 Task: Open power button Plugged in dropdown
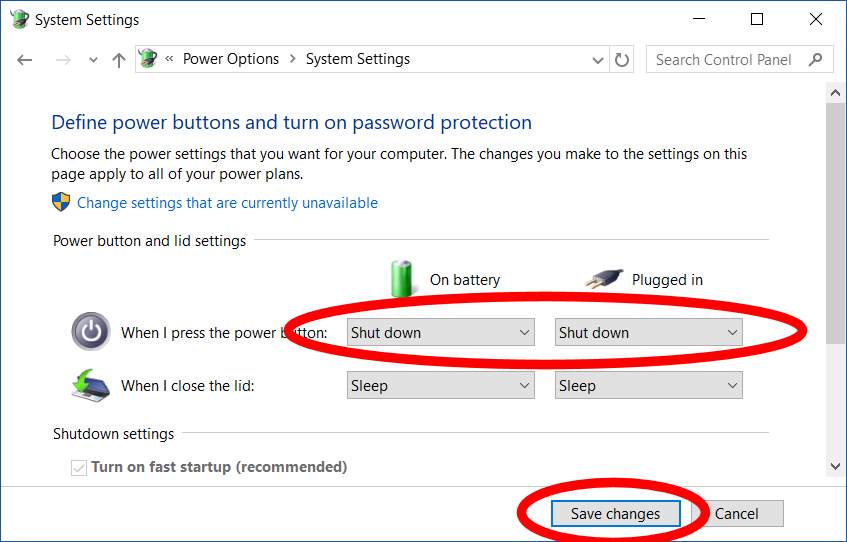click(x=648, y=333)
